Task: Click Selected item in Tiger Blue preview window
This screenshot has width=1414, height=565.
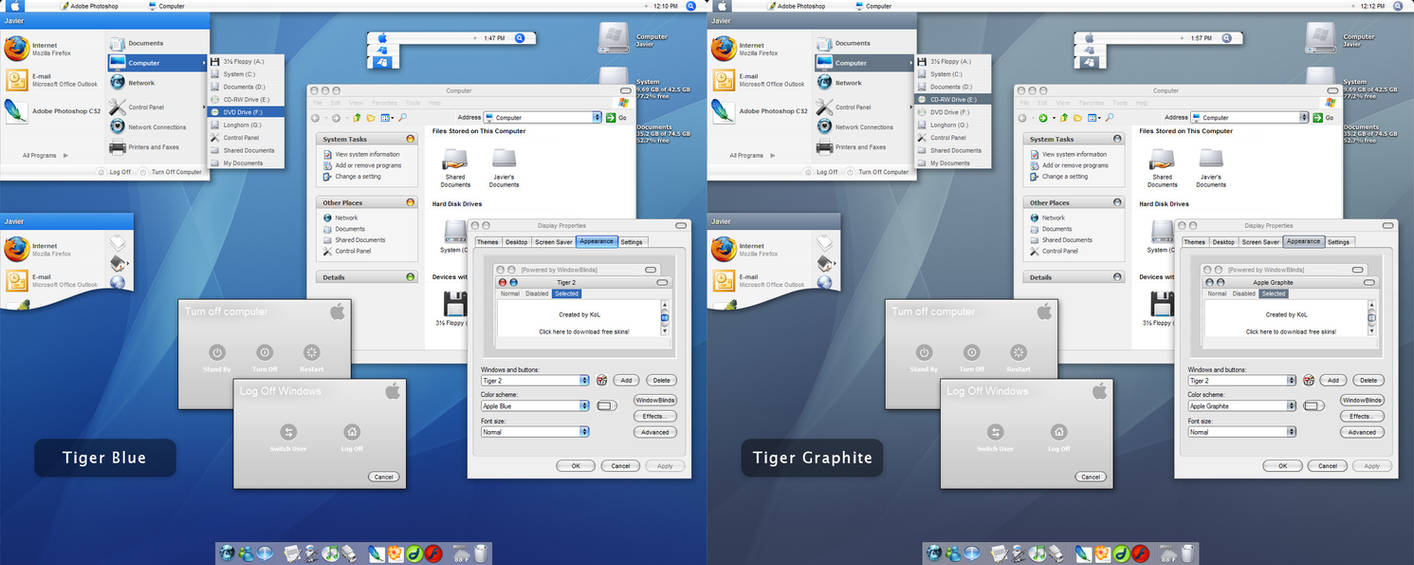Action: click(566, 294)
